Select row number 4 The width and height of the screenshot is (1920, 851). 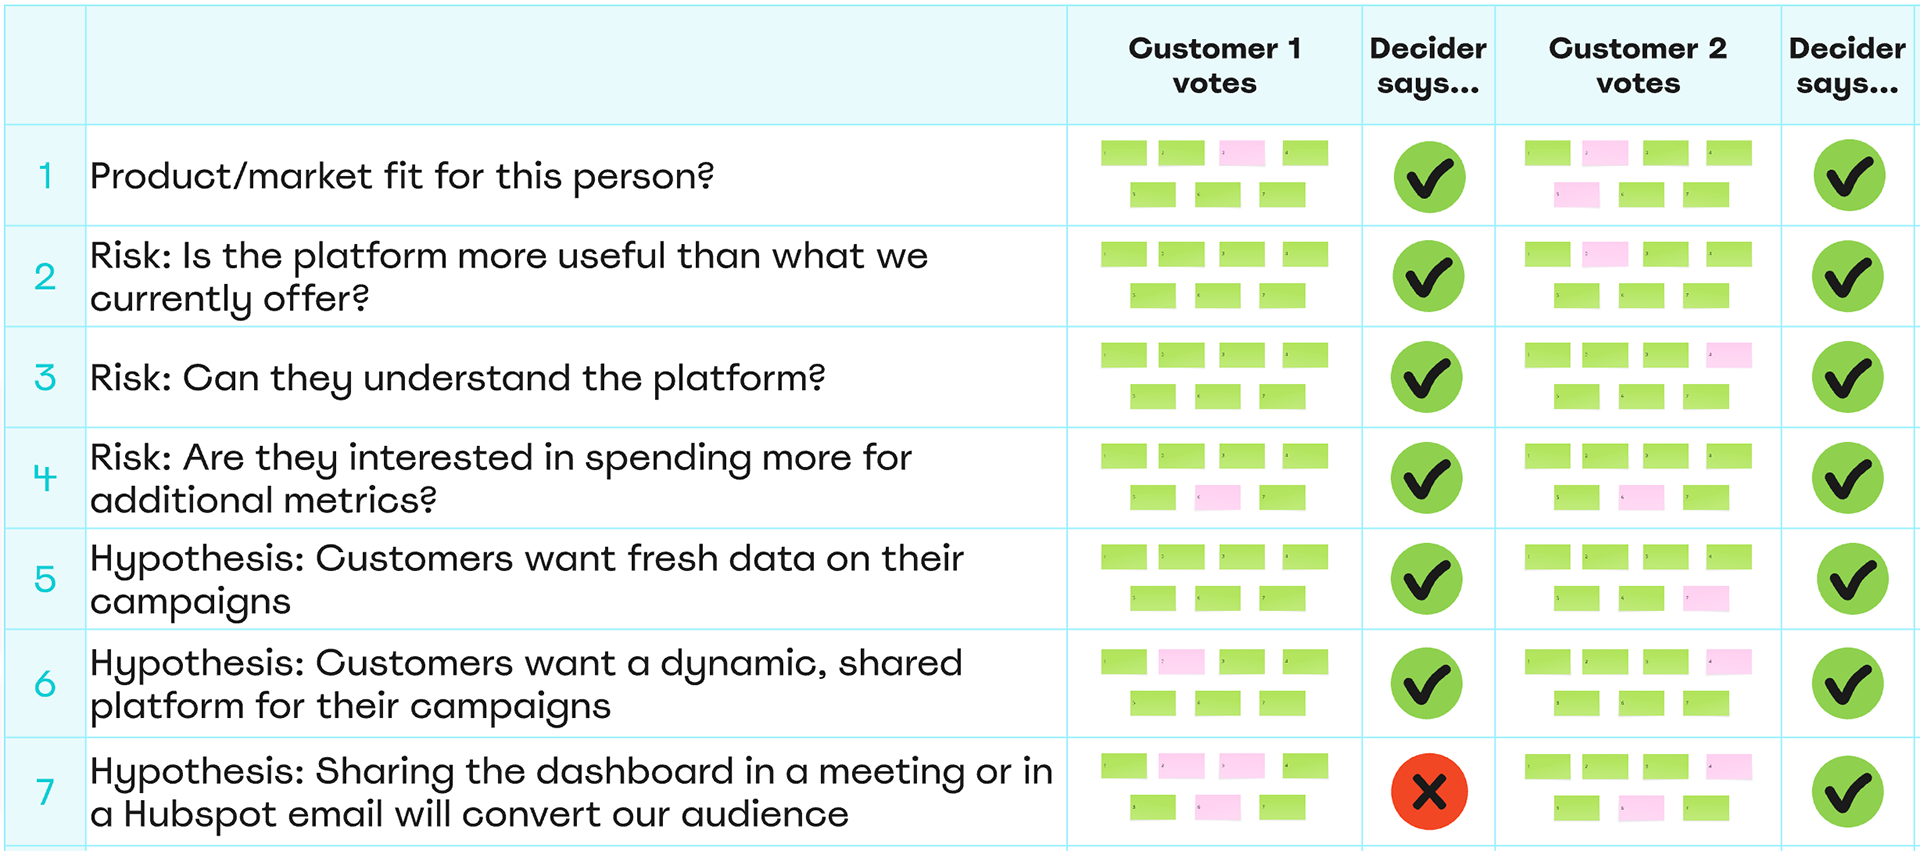coord(45,478)
